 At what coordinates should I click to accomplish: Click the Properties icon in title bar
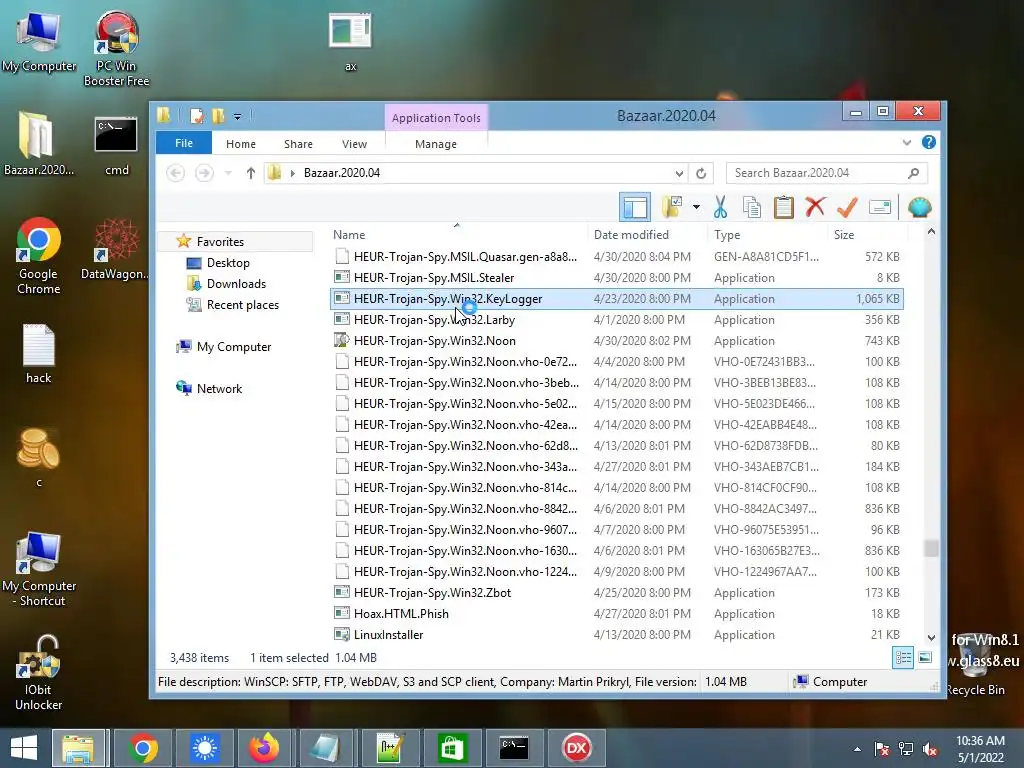tap(196, 116)
